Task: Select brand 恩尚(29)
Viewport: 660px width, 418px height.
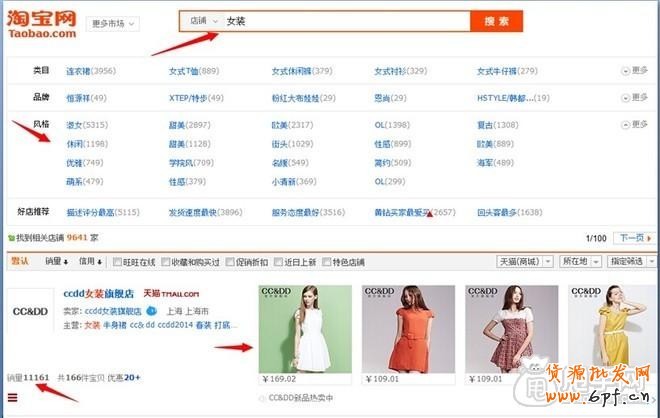Action: (x=390, y=98)
